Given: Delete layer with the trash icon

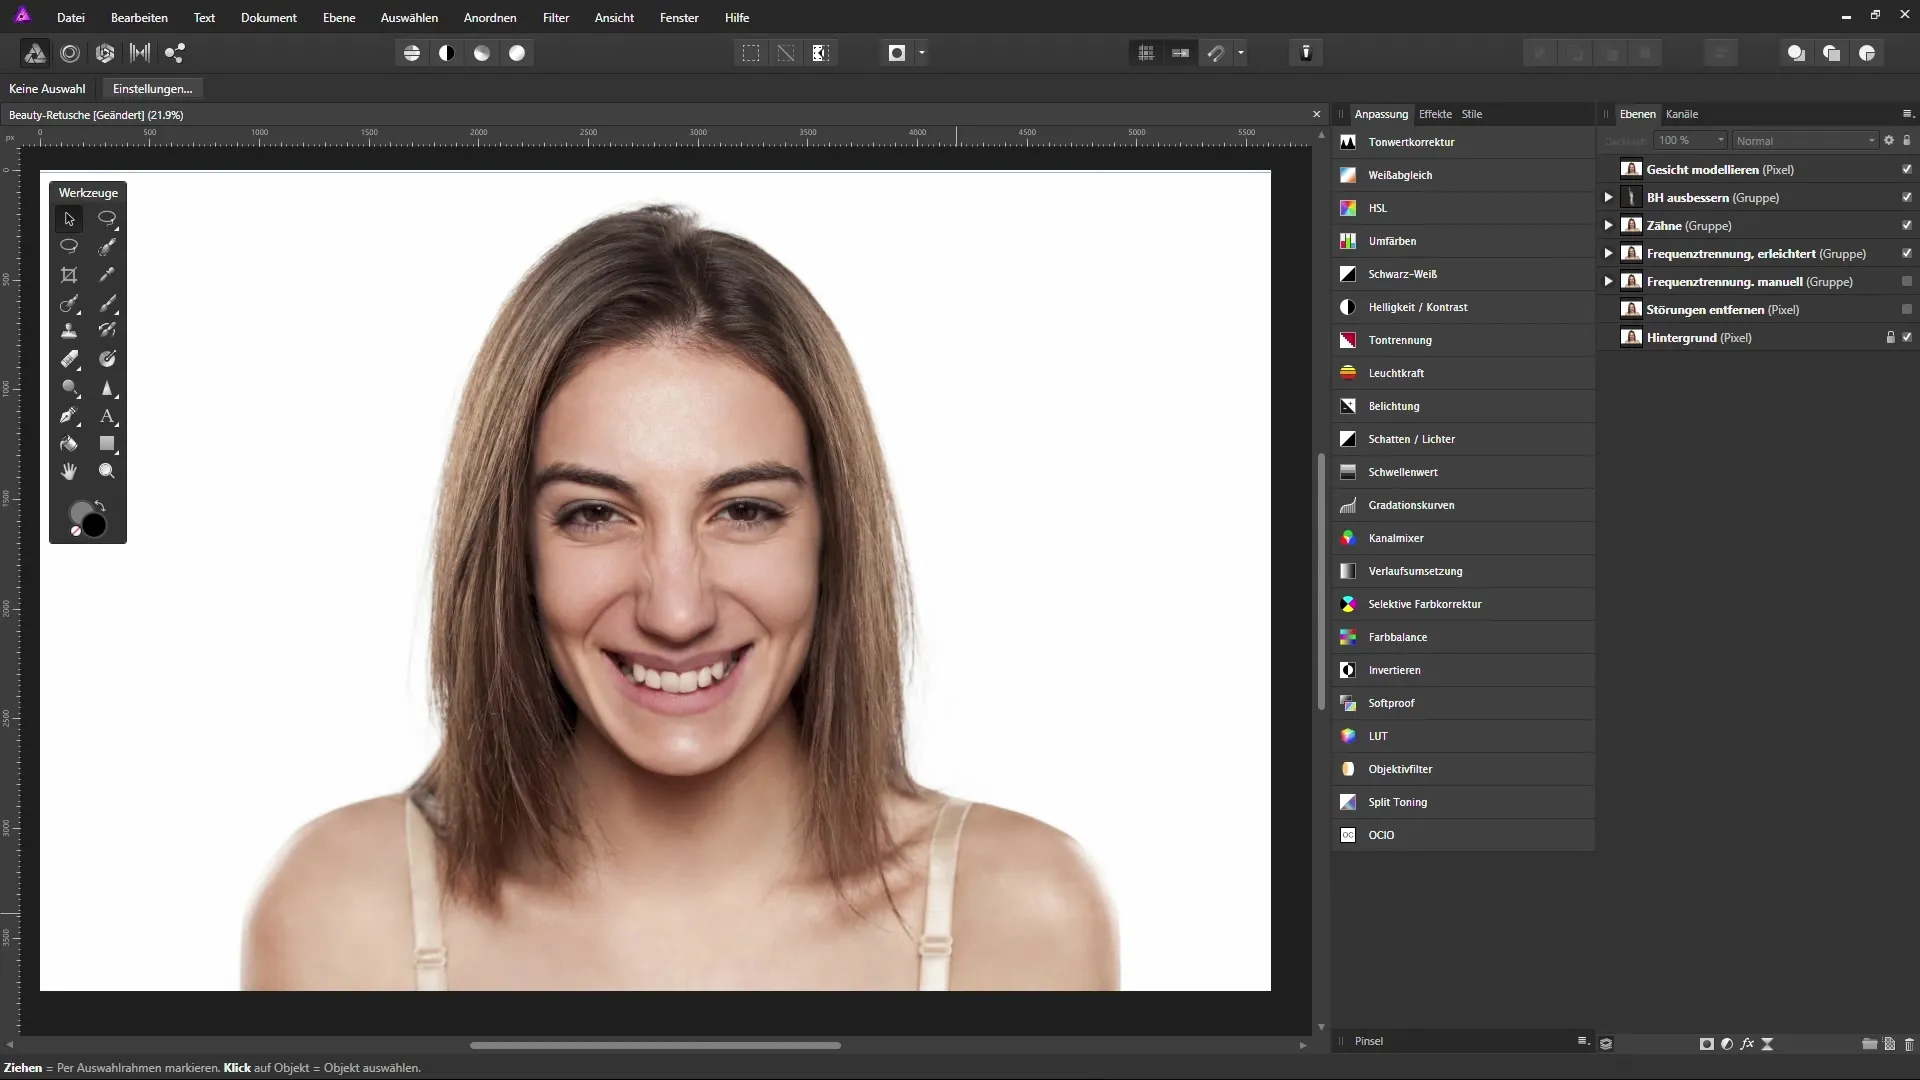Looking at the screenshot, I should point(1909,1043).
